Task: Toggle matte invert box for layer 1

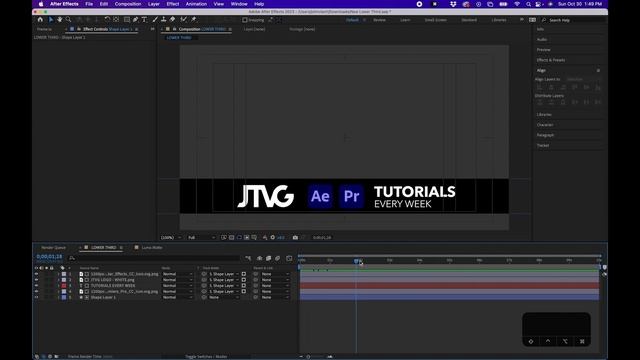Action: 244,274
